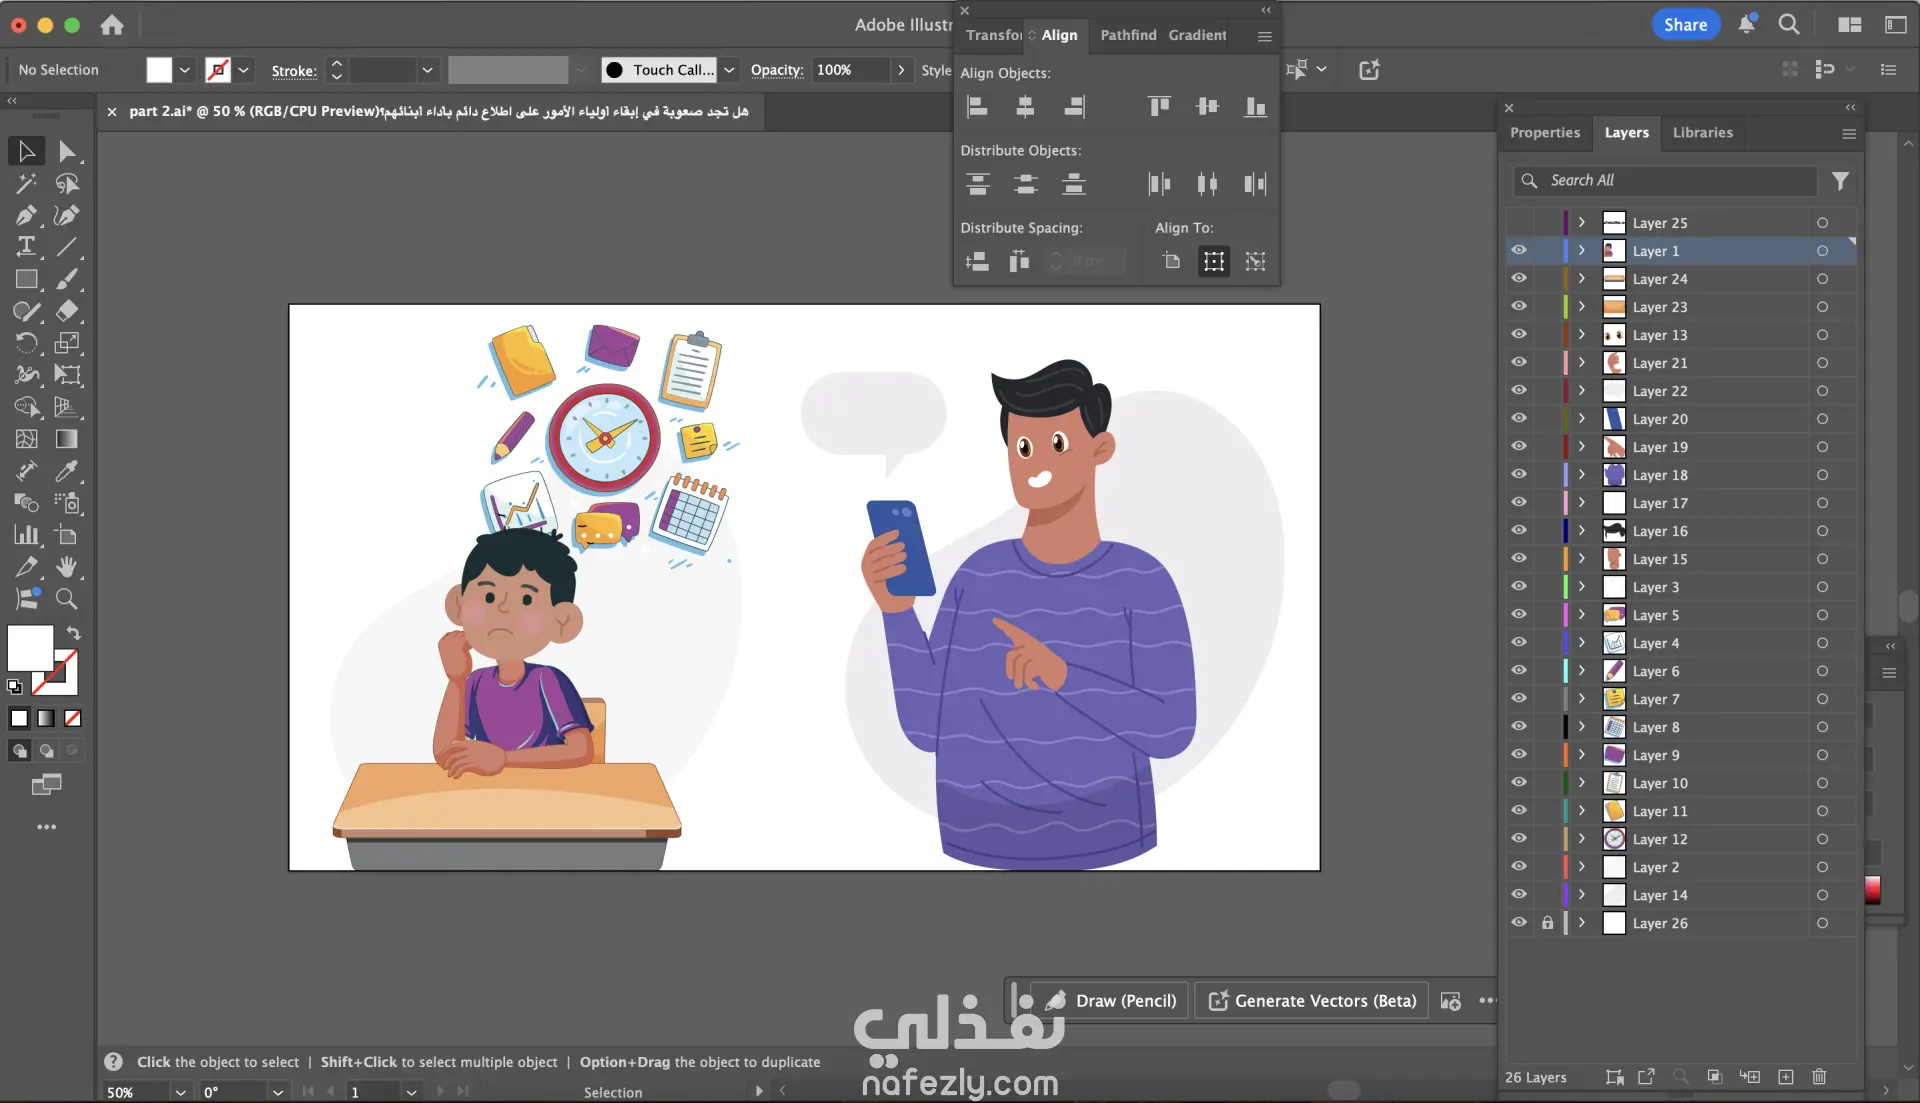Select the Zoom tool in toolbar

point(67,599)
